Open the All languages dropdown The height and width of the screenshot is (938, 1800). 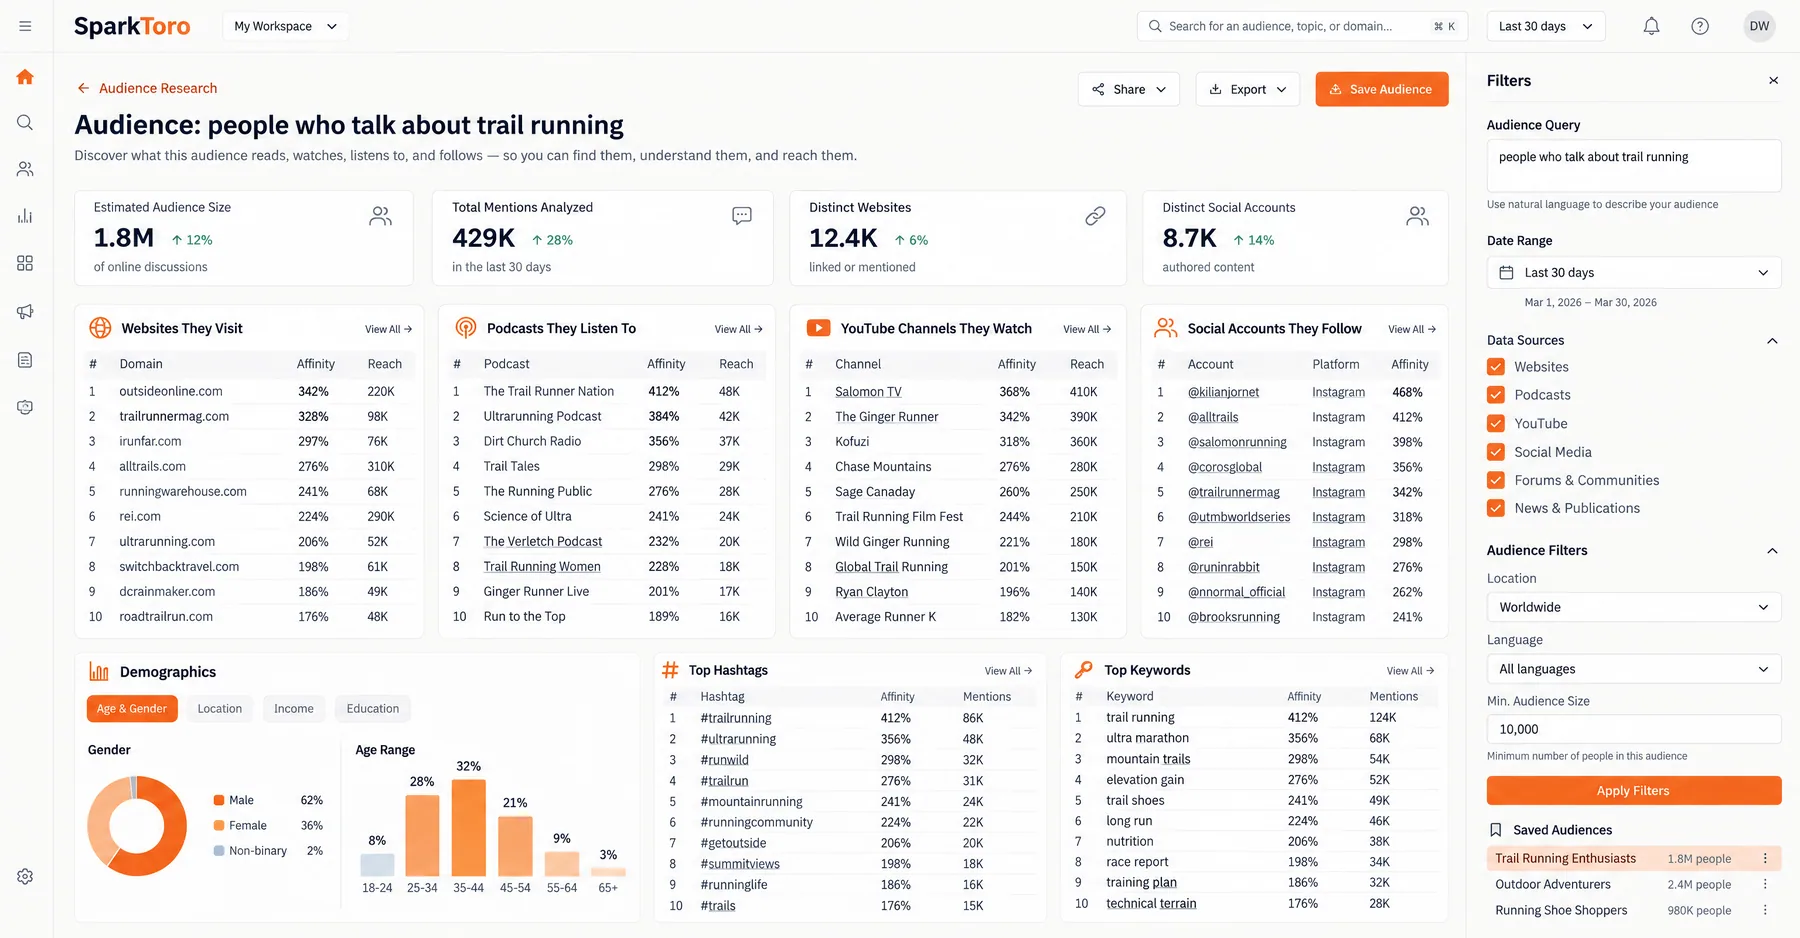pos(1633,669)
